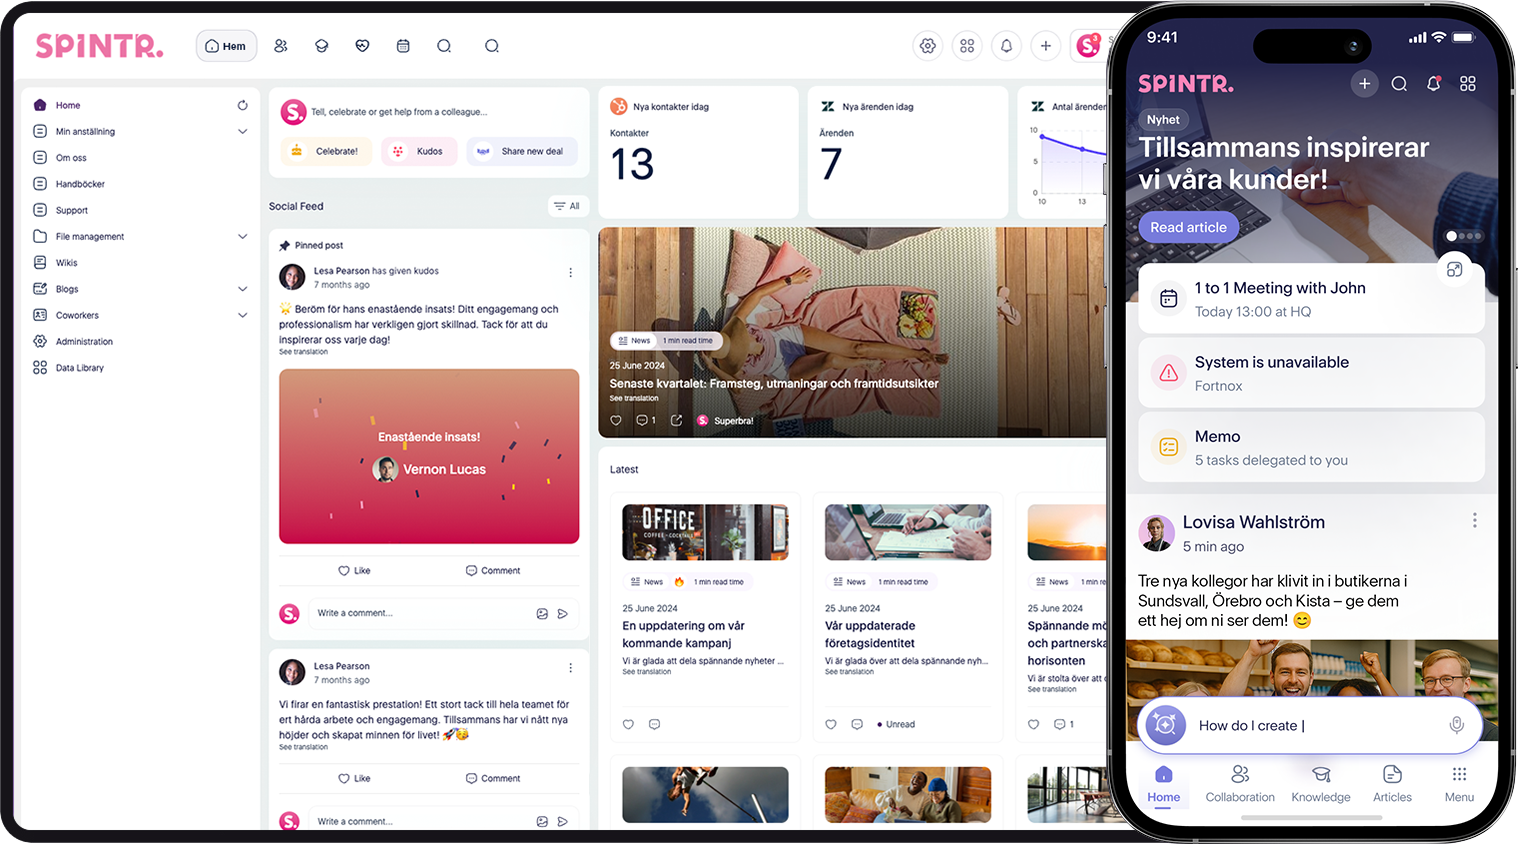Tap the microphone icon in assistant bar
Screen dimensions: 1518x844
[x=1456, y=725]
